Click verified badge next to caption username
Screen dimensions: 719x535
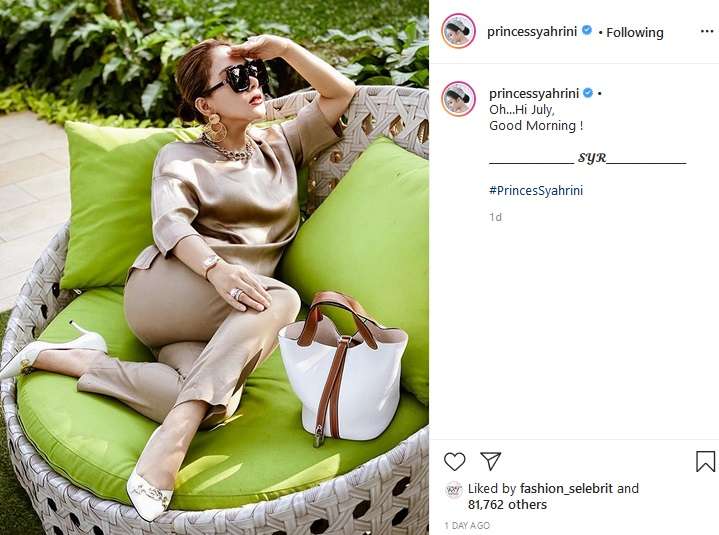[x=587, y=93]
